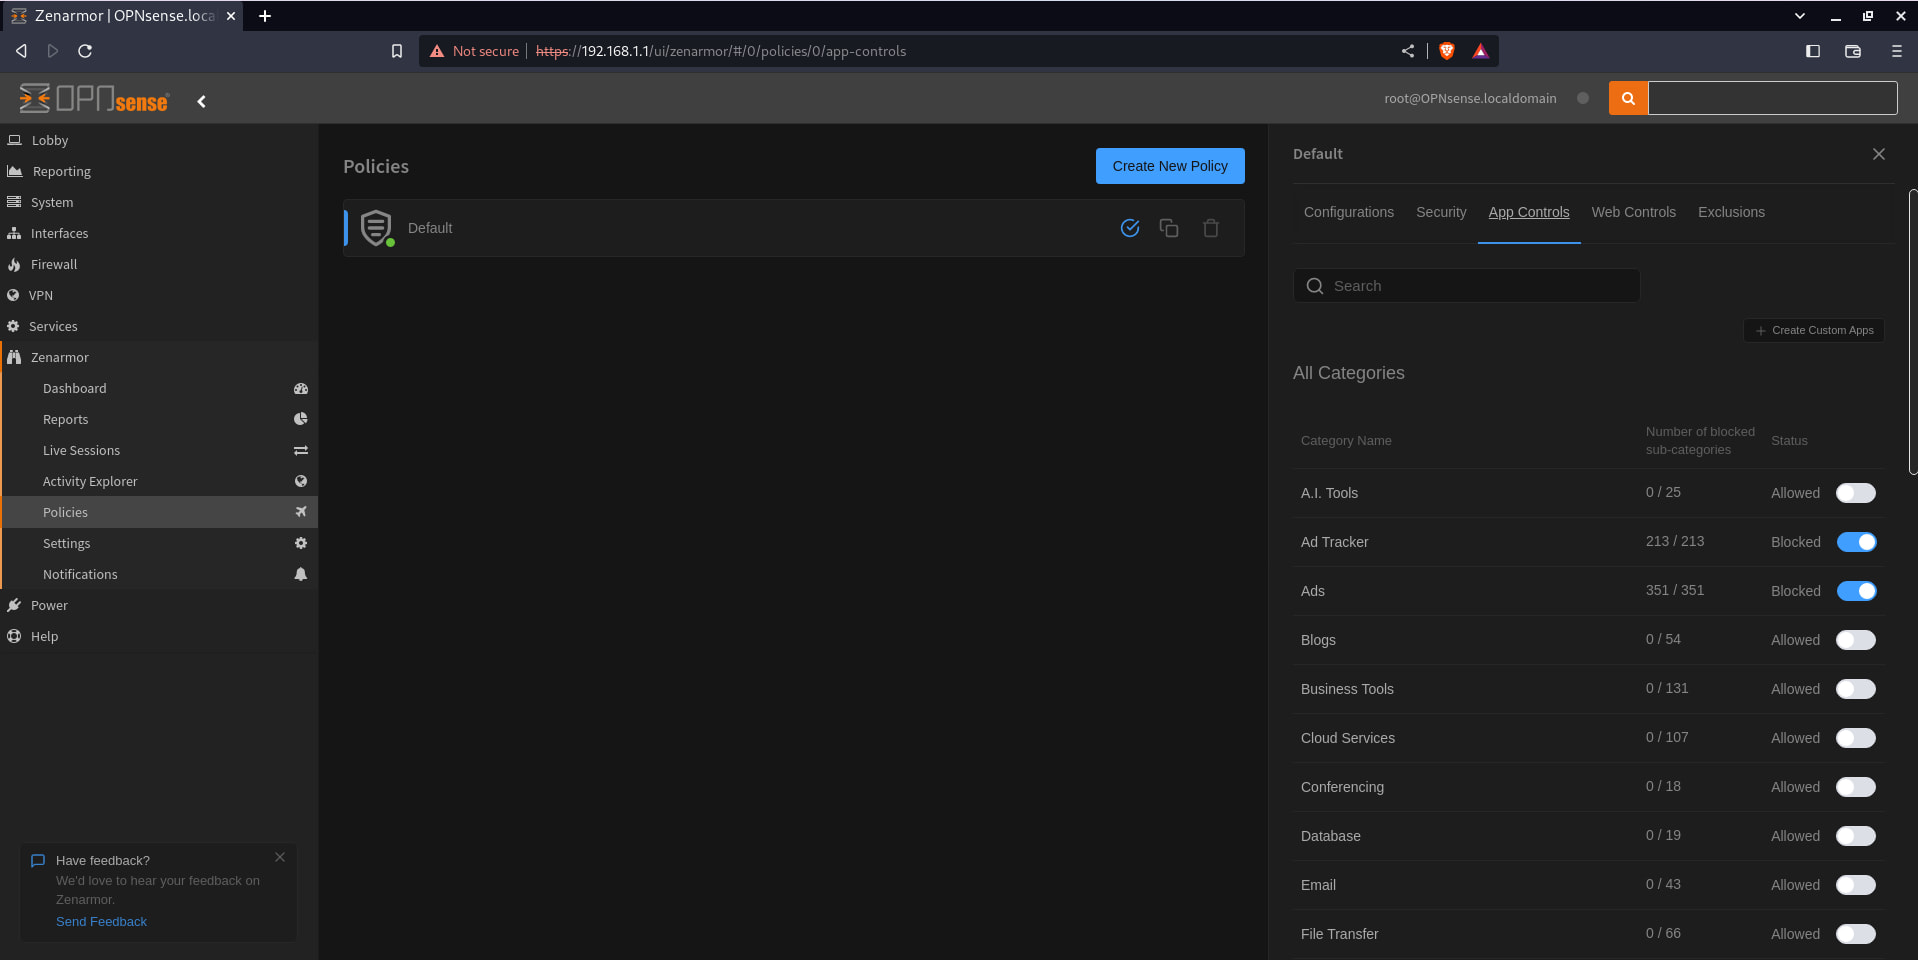Click the browser address bar URL

[721, 51]
